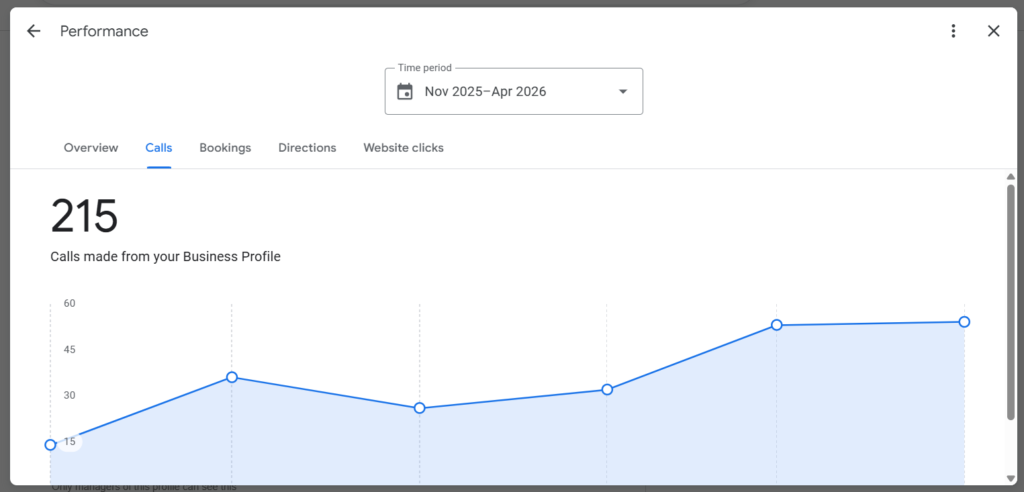View the Website clicks tab
Screen dimensions: 1024x492
pos(404,148)
